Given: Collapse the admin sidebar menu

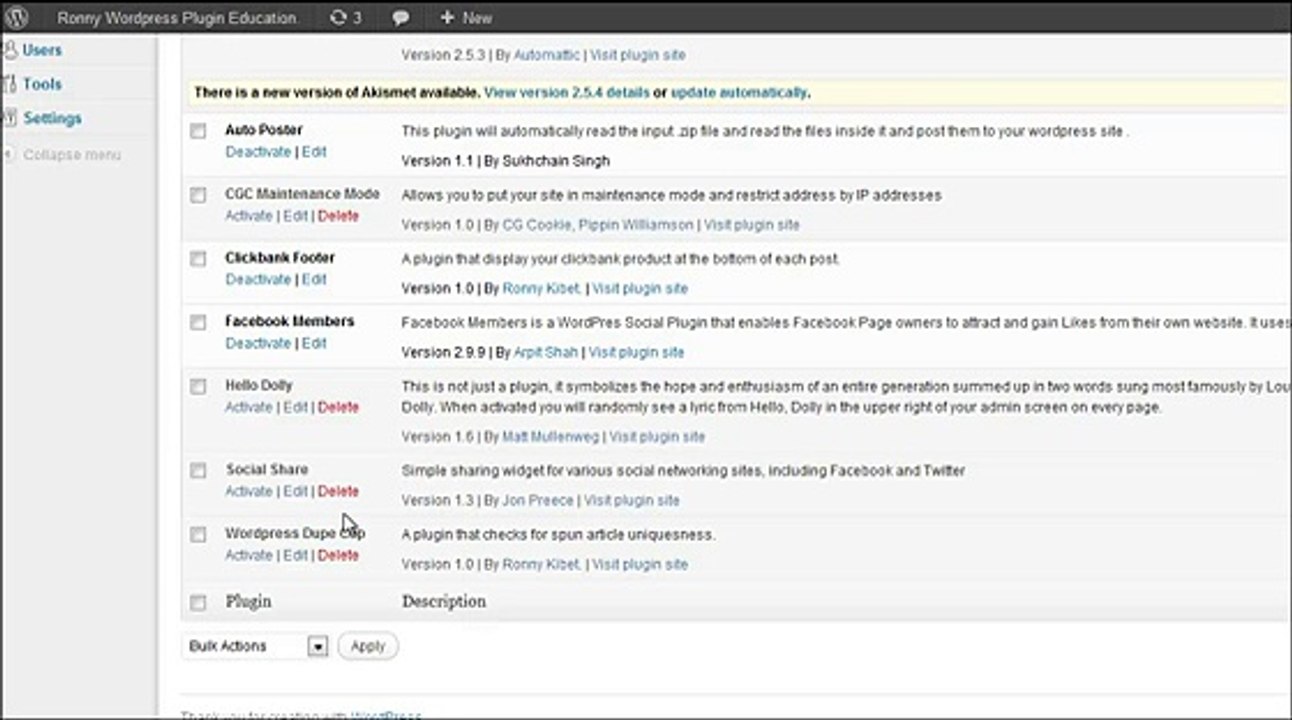Looking at the screenshot, I should [x=72, y=155].
